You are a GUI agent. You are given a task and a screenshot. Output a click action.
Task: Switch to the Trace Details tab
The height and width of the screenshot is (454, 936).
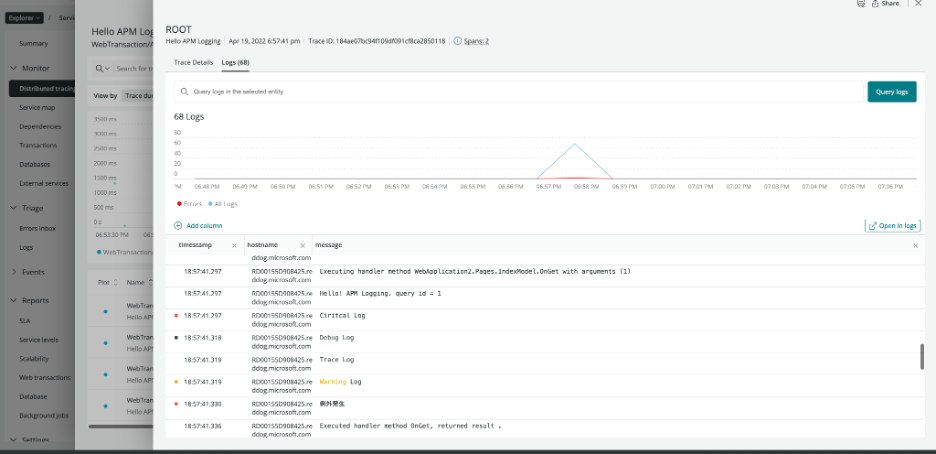pos(193,62)
